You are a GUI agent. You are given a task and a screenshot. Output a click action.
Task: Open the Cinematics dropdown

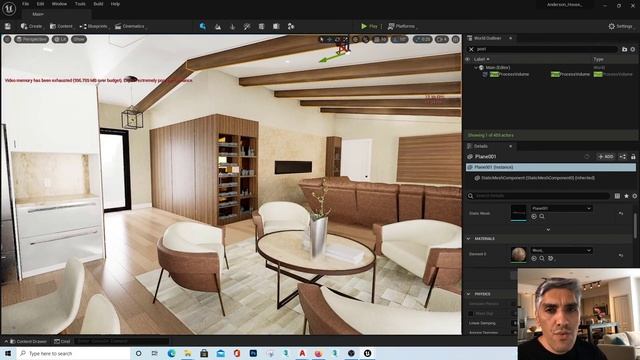(130, 26)
